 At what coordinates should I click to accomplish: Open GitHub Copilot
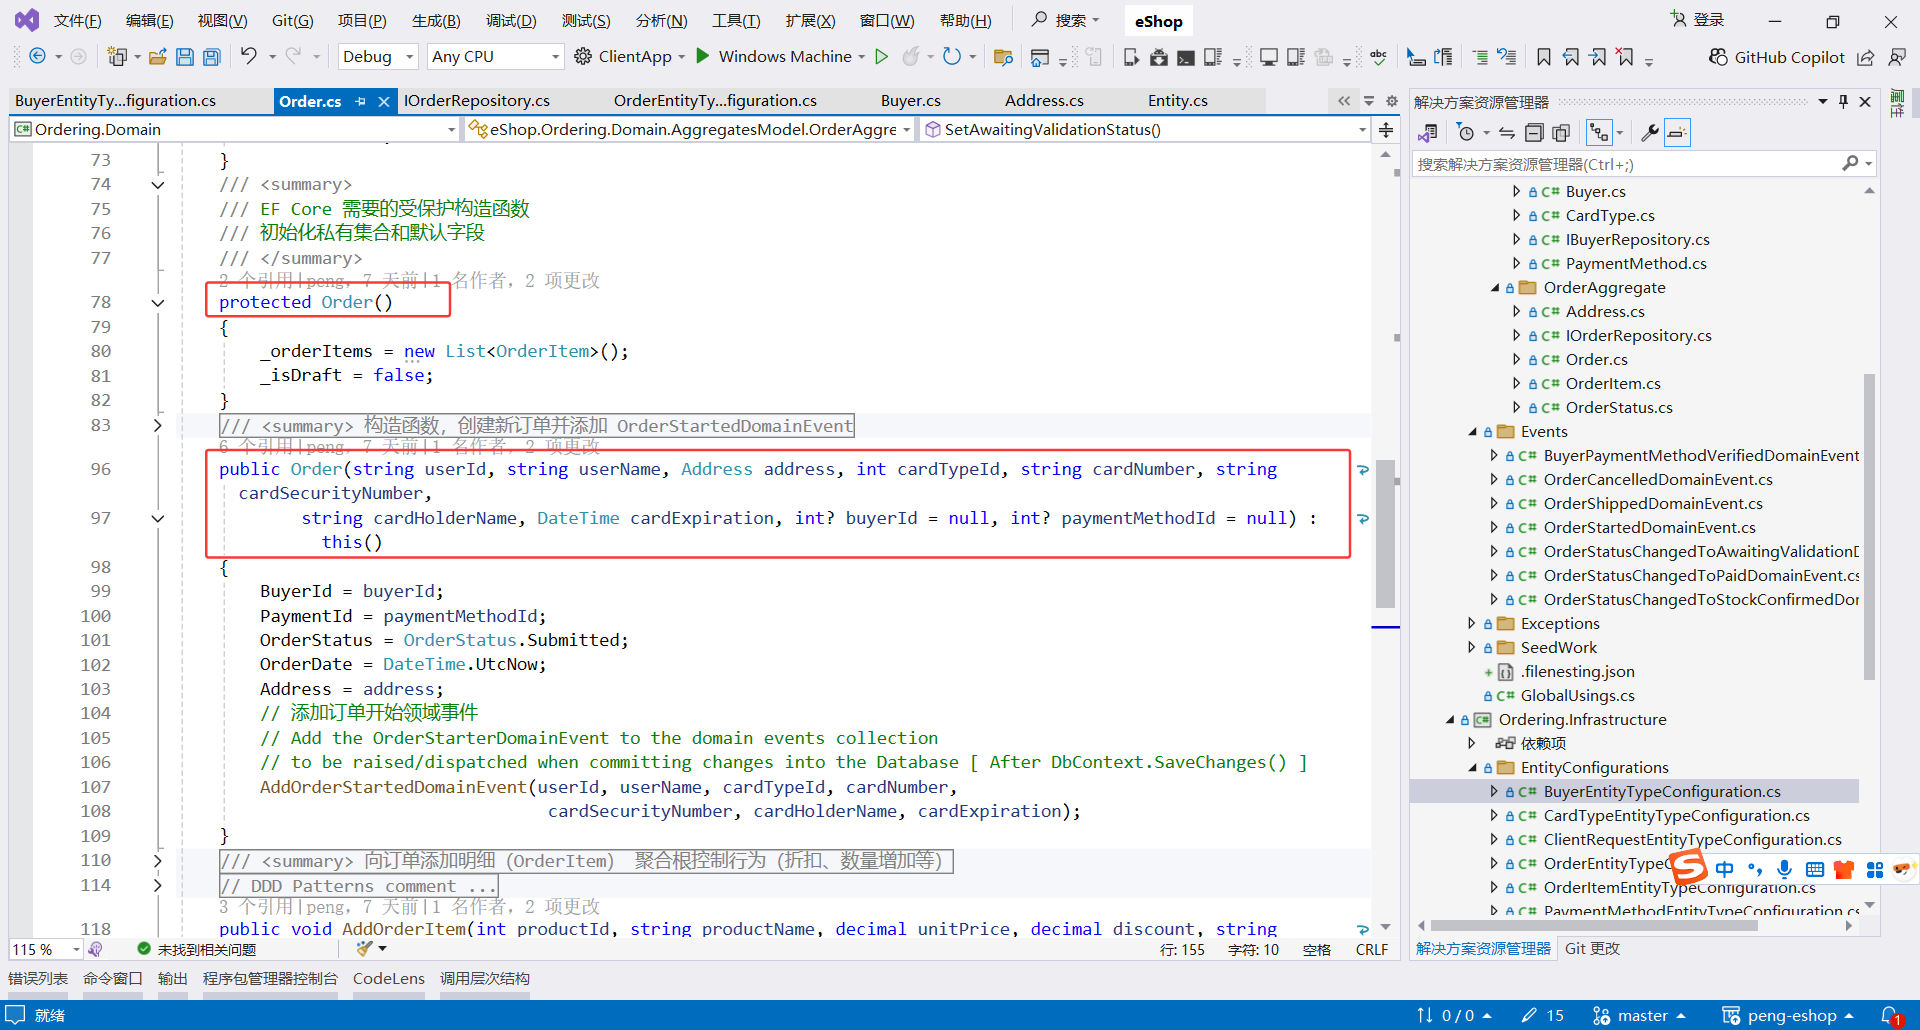[1777, 57]
